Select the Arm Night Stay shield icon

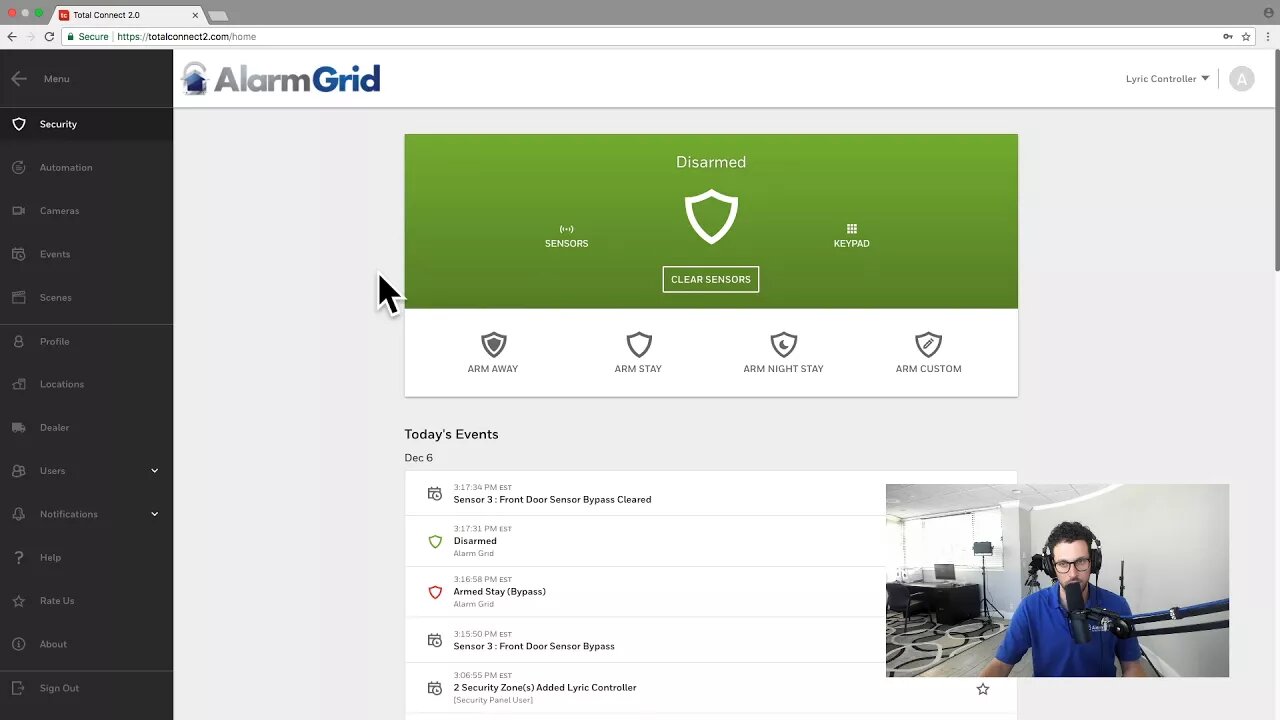tap(783, 345)
